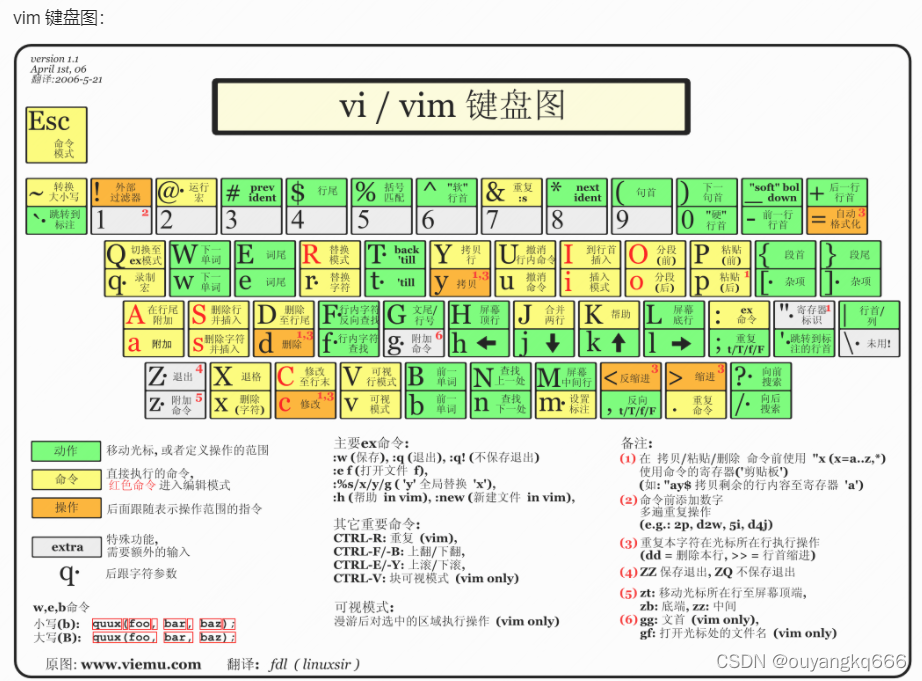Click the K 帮助 key
This screenshot has height=681, width=922.
click(x=609, y=315)
